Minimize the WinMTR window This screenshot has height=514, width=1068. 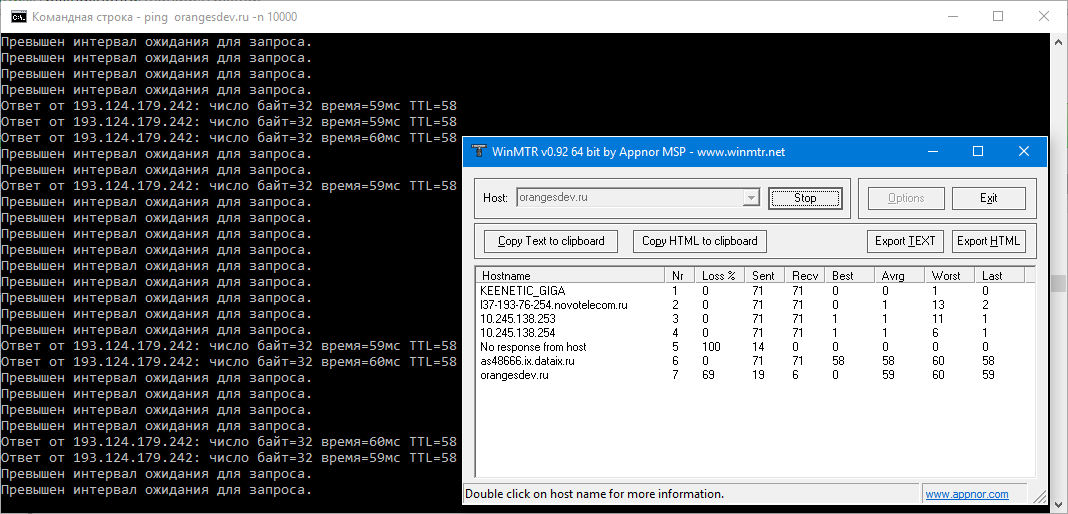[x=932, y=152]
